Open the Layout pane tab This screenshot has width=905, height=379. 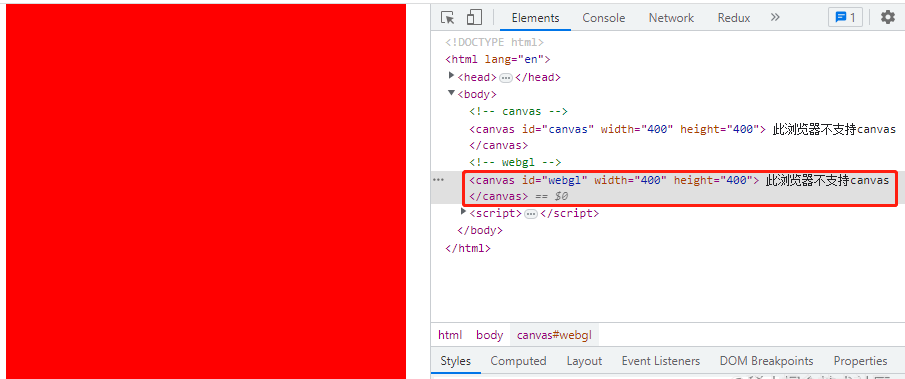(584, 361)
